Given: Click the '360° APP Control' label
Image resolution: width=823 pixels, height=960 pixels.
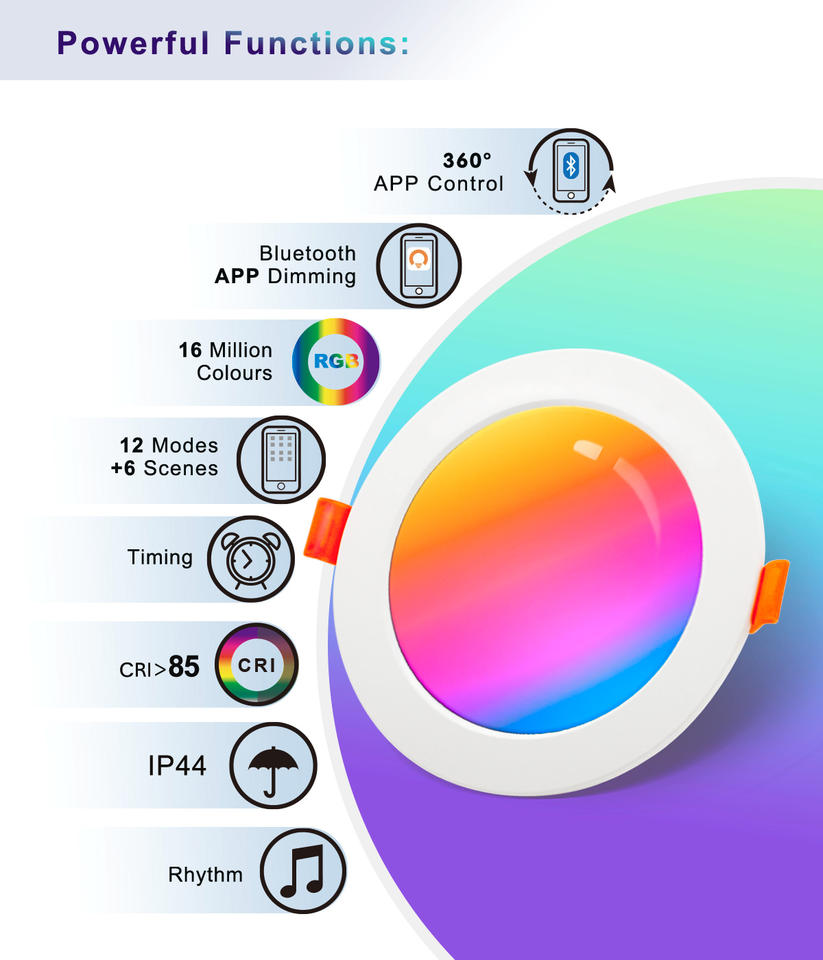Looking at the screenshot, I should pos(438,172).
